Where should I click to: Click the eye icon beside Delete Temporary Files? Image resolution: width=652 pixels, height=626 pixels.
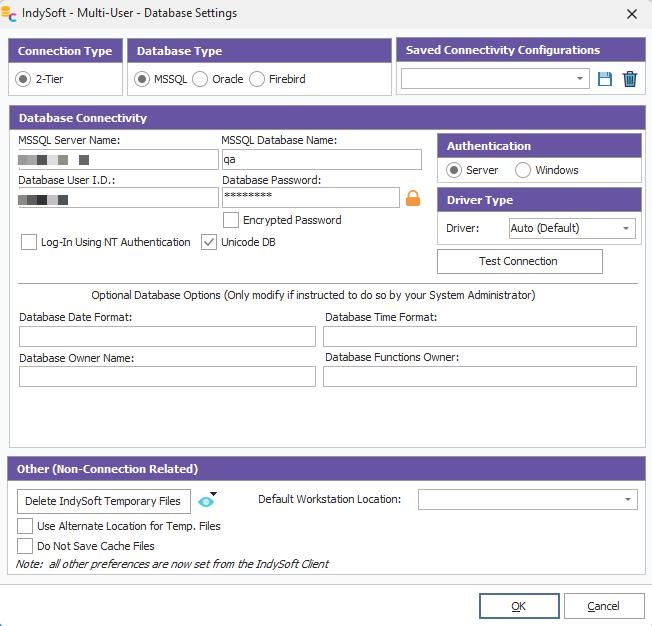coord(206,501)
